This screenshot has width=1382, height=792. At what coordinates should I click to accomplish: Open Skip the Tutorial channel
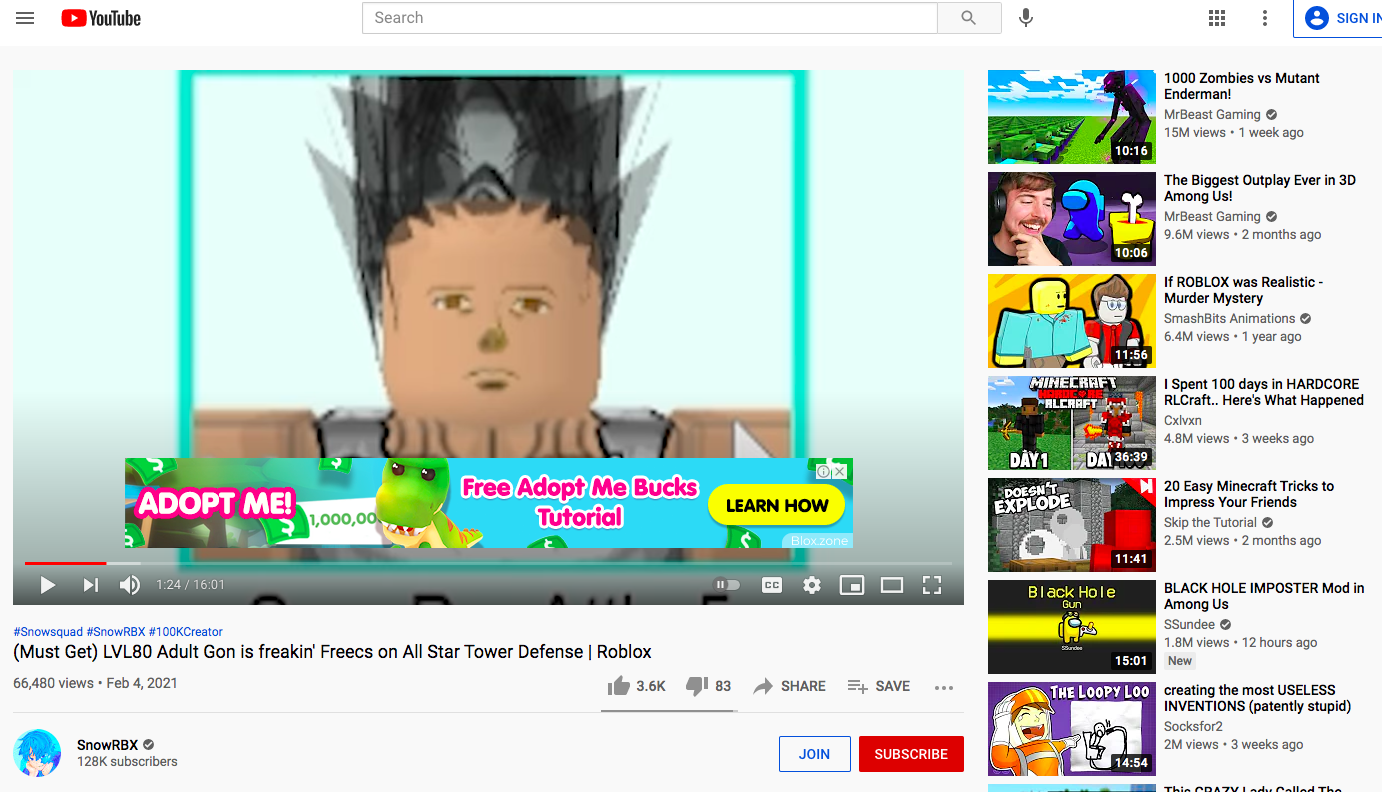click(x=1210, y=523)
